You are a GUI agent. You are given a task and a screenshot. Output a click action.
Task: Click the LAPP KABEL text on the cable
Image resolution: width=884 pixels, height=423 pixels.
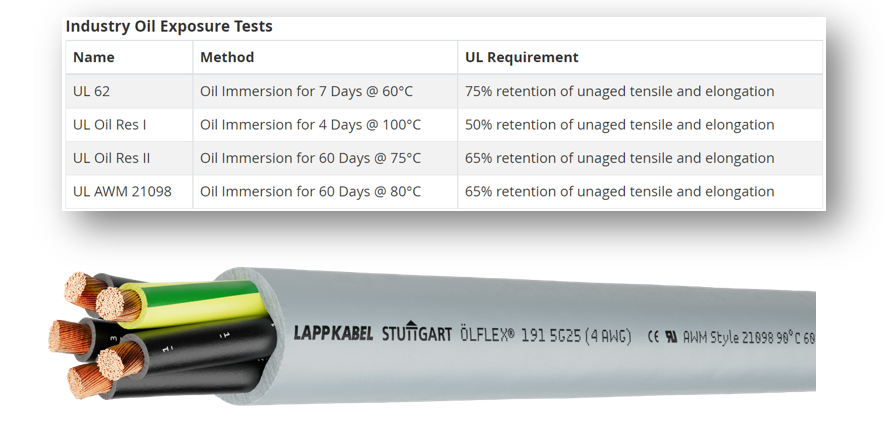tap(334, 334)
